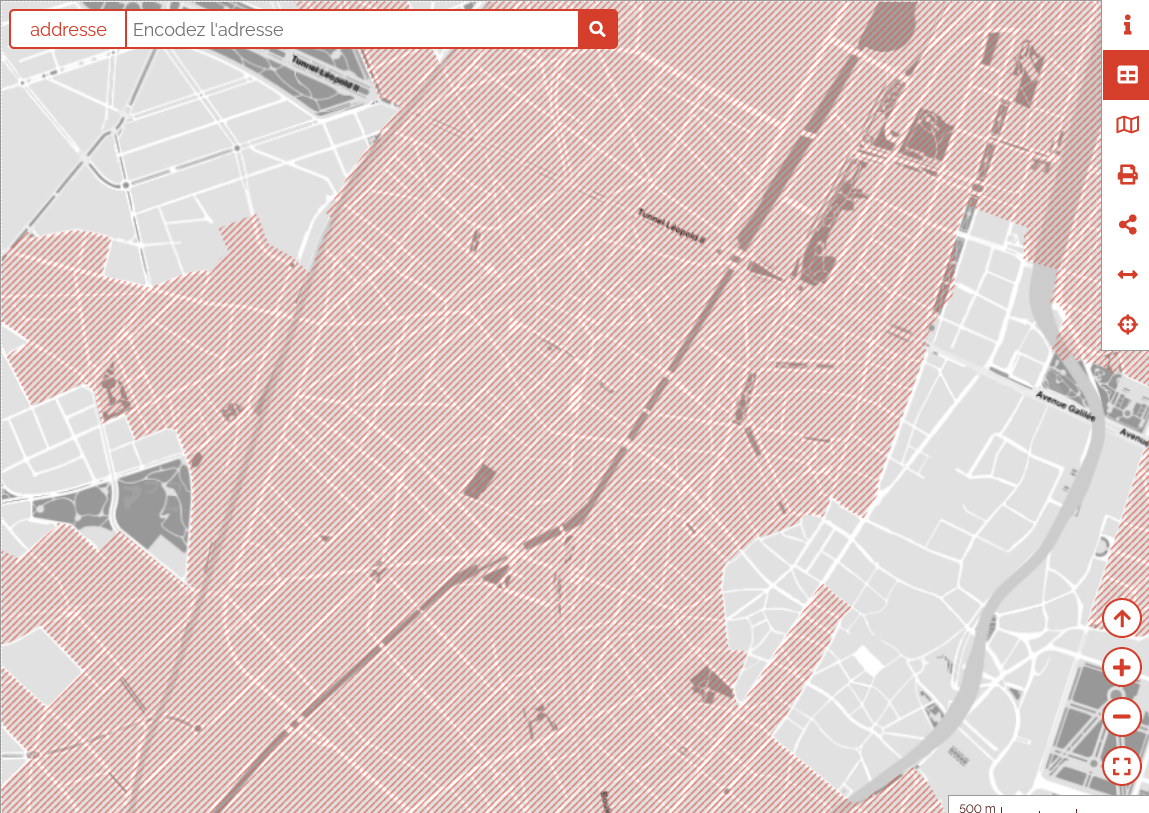Zoom in with the plus button
This screenshot has height=813, width=1149.
click(1122, 667)
